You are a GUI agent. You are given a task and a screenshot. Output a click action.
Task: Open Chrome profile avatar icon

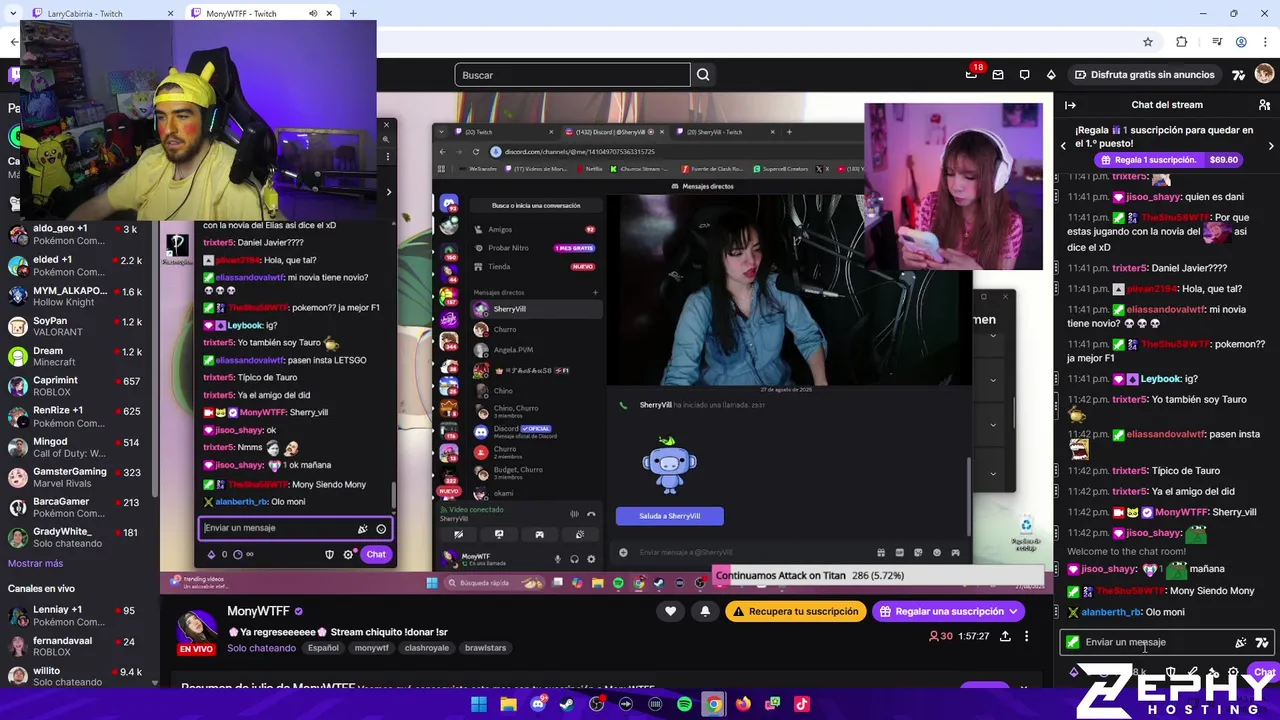click(1241, 42)
